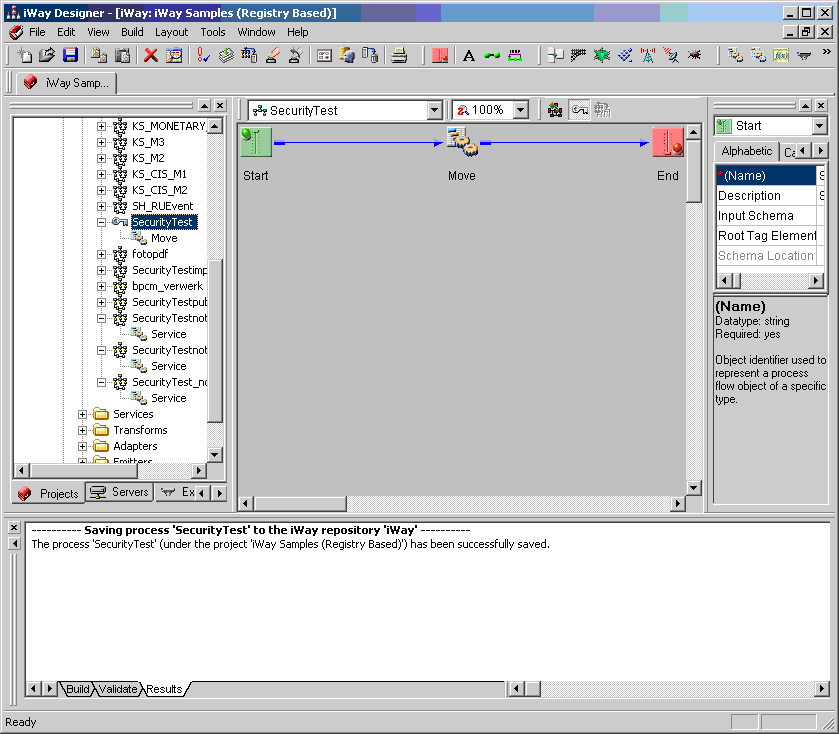The image size is (839, 734).
Task: Close the project explorer panel
Action: pyautogui.click(x=220, y=105)
